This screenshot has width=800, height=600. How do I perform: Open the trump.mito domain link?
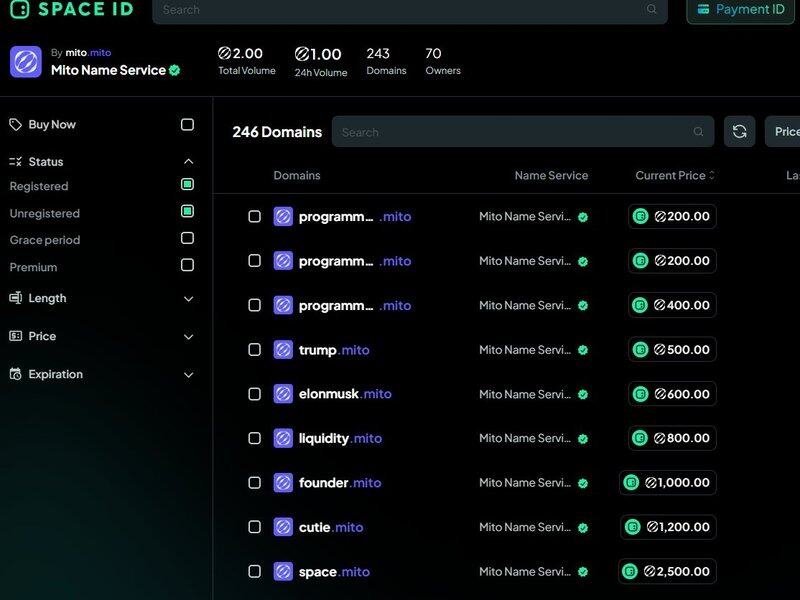pos(334,350)
